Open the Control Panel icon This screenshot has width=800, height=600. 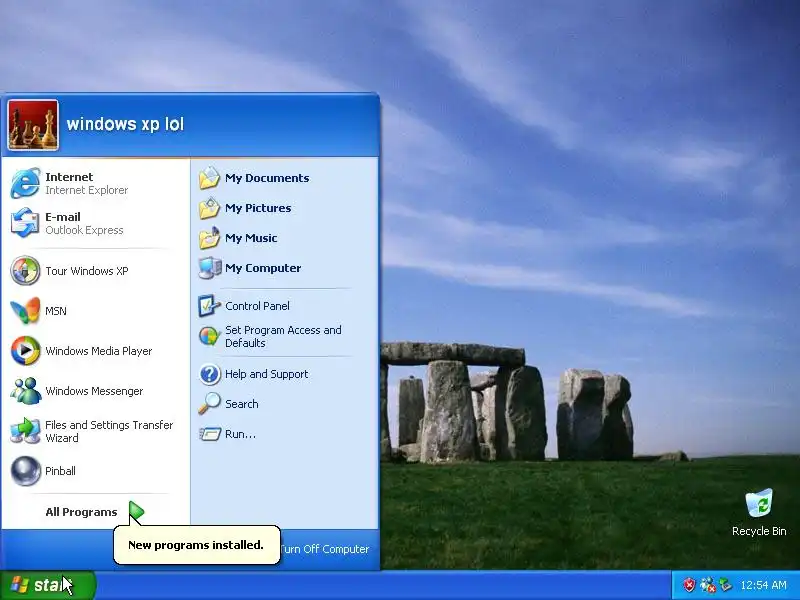point(209,306)
